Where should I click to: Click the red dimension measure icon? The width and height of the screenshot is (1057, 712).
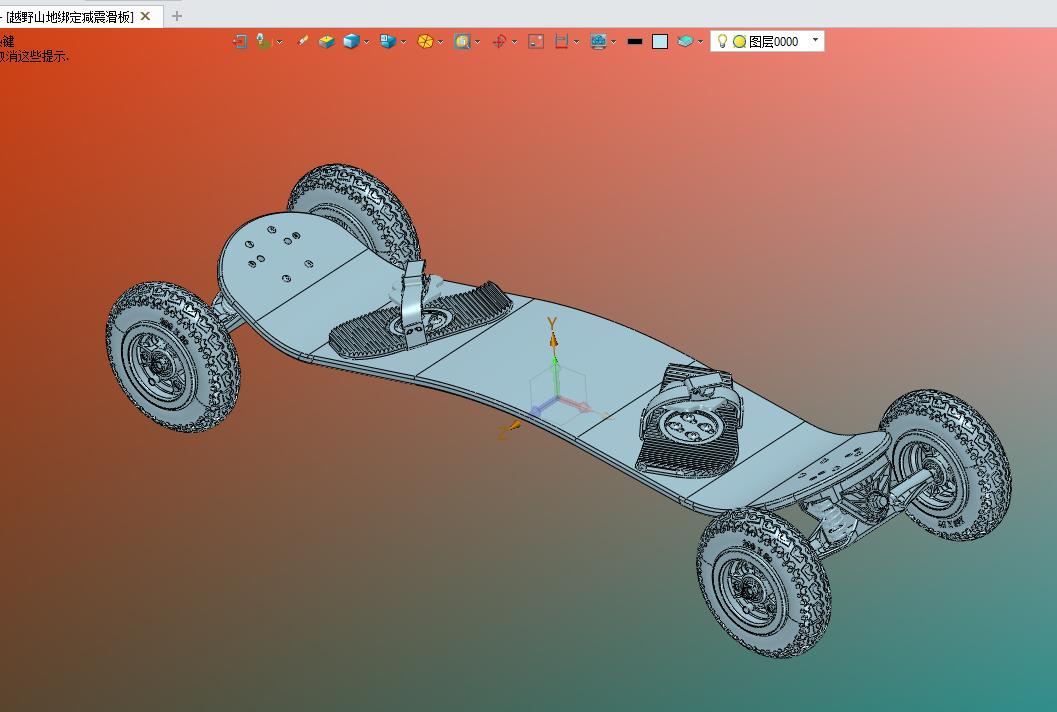(x=562, y=42)
